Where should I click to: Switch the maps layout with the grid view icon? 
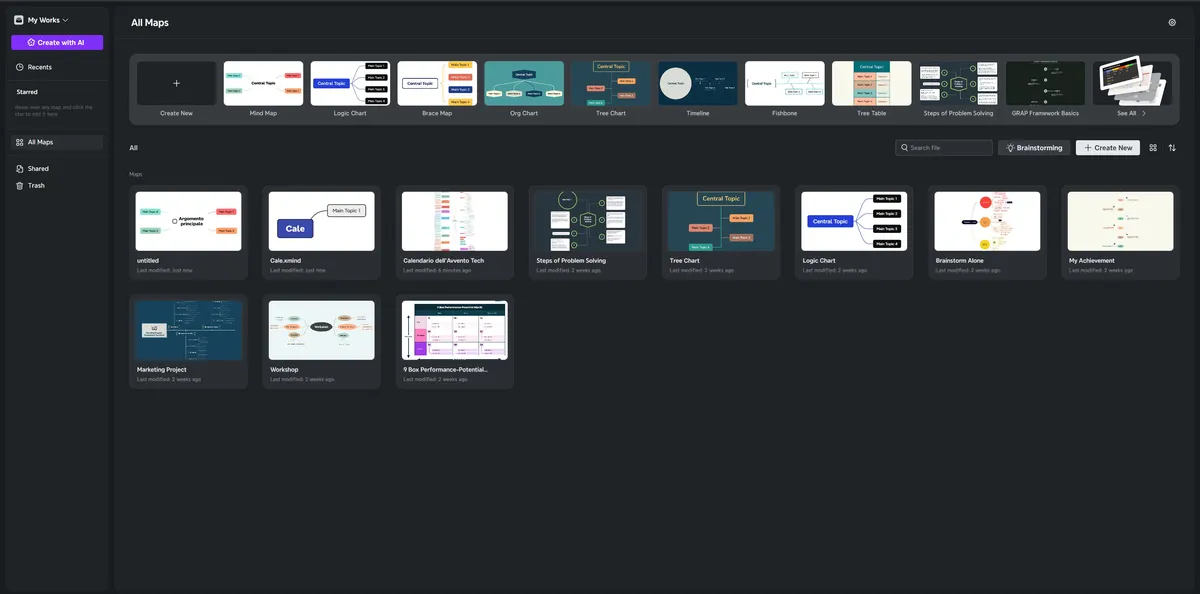click(1153, 148)
